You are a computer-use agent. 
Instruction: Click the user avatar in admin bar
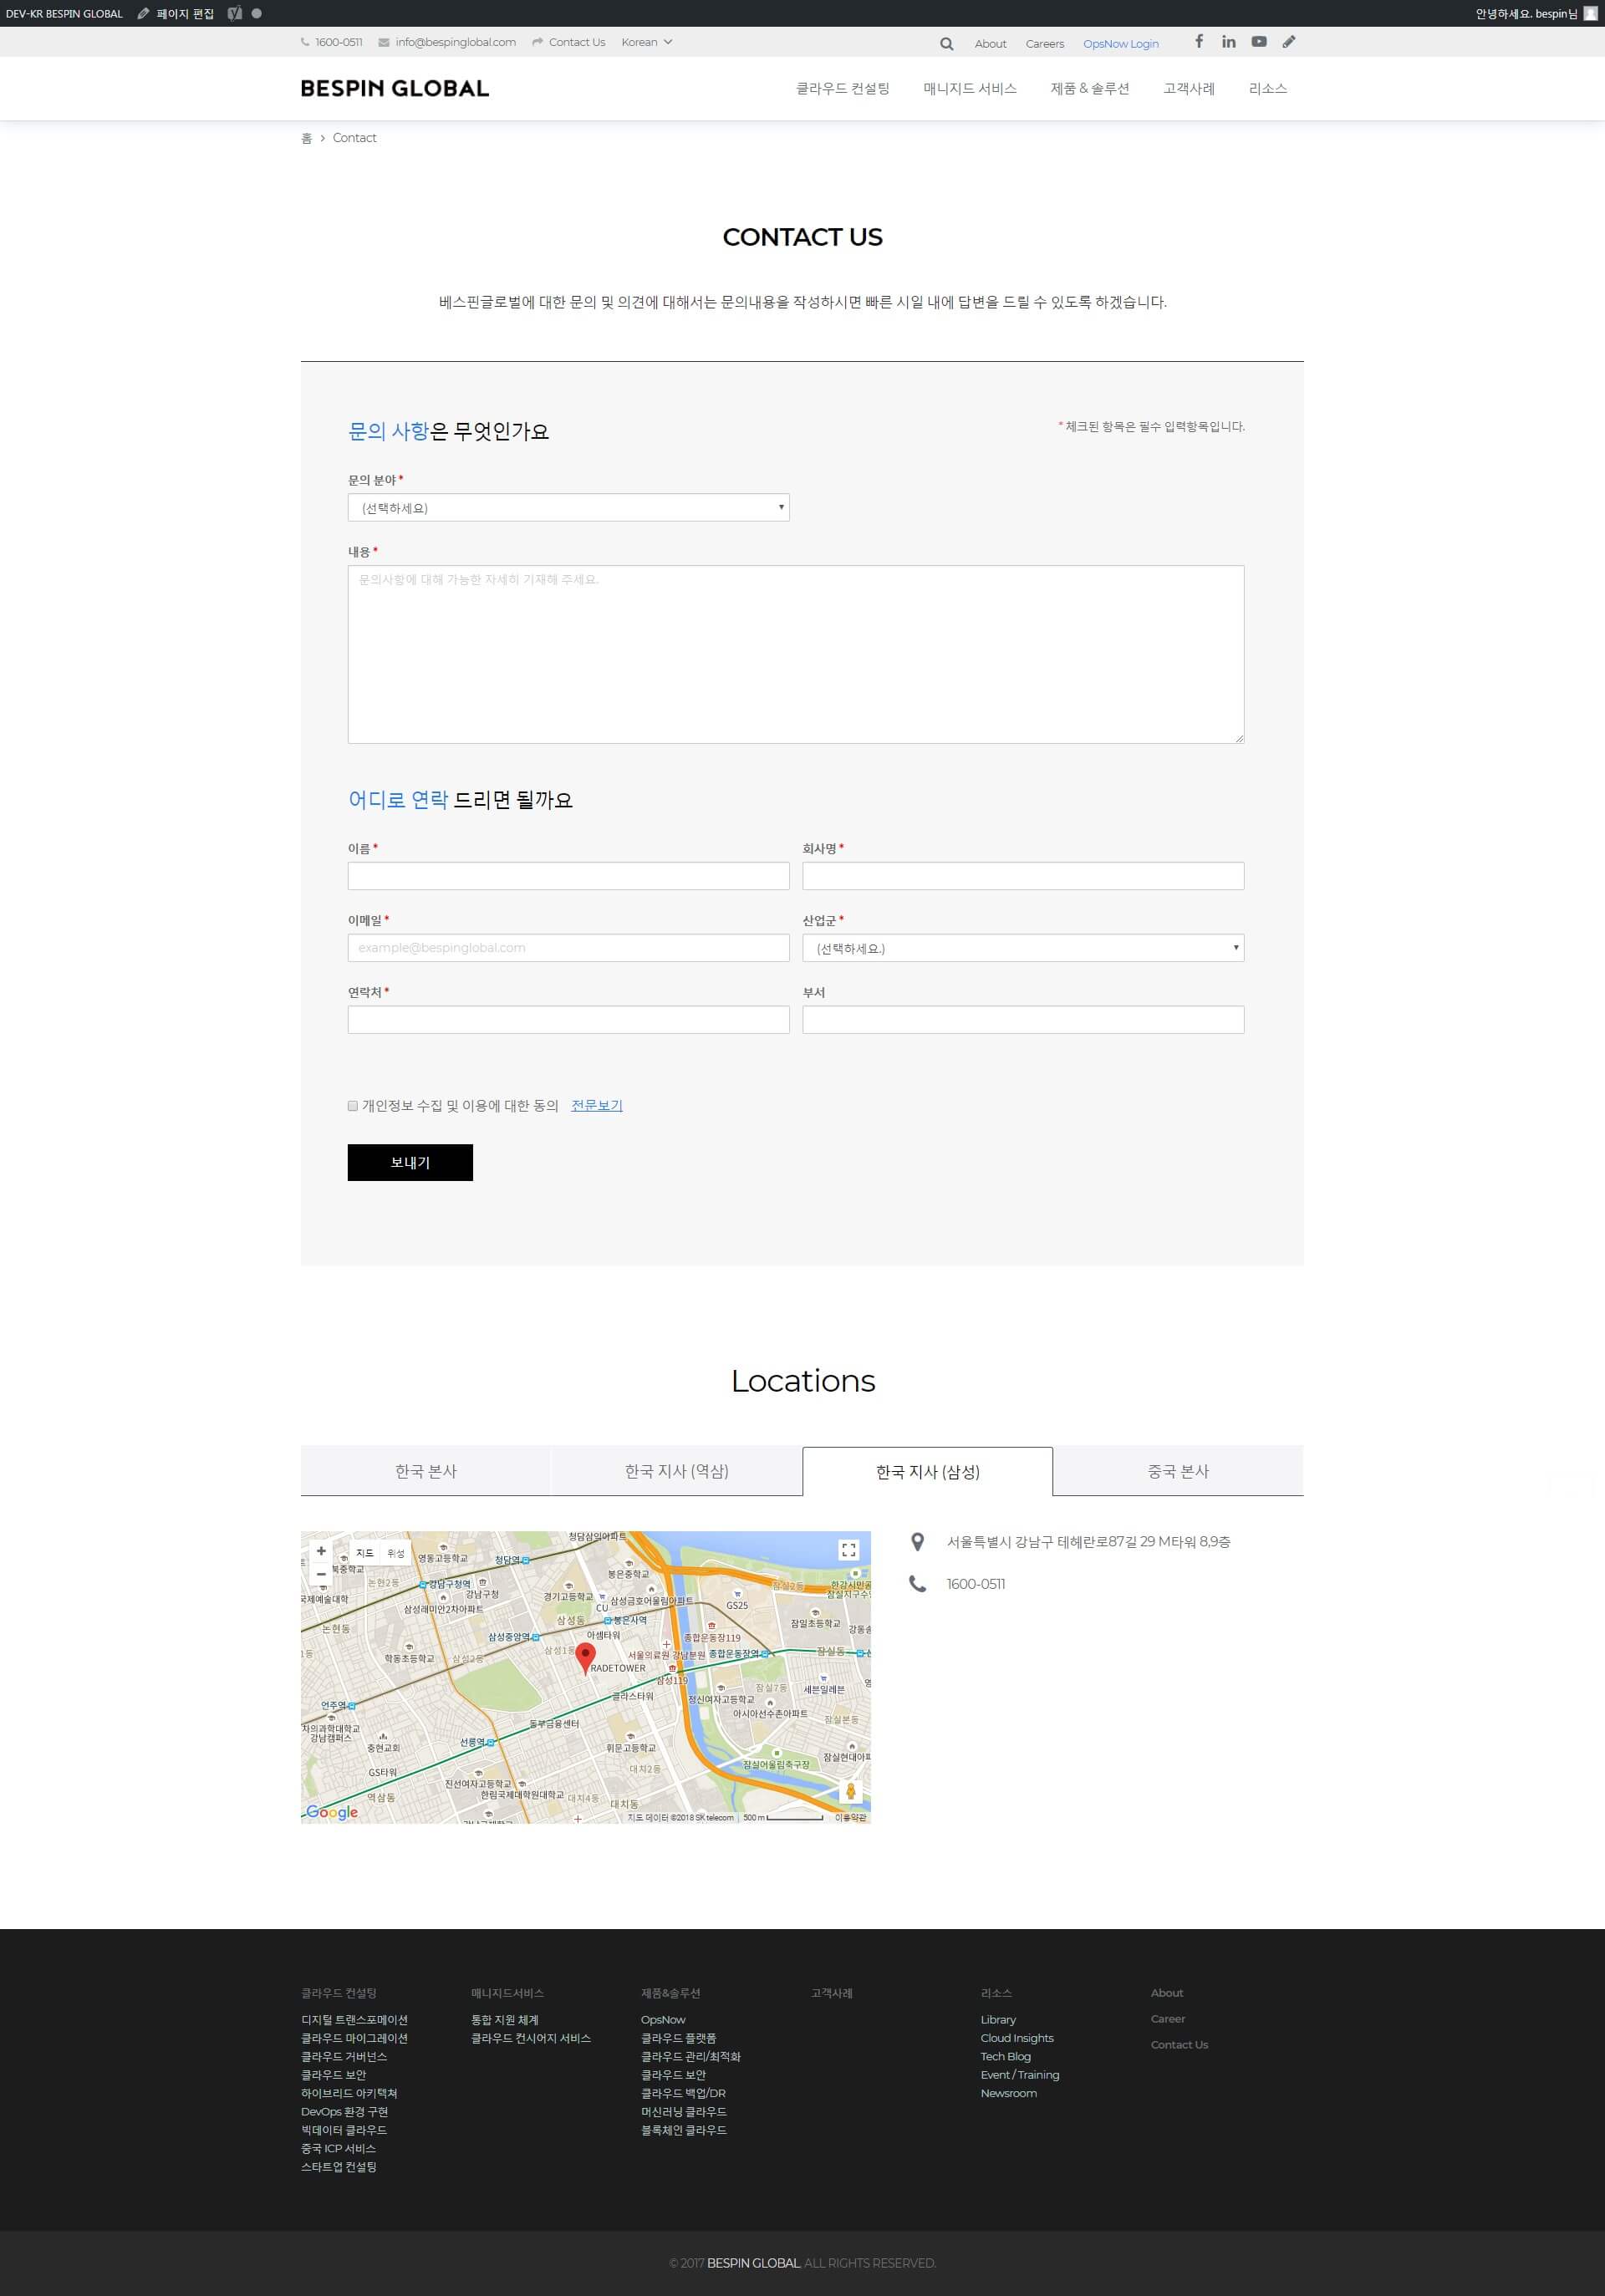tap(1590, 13)
